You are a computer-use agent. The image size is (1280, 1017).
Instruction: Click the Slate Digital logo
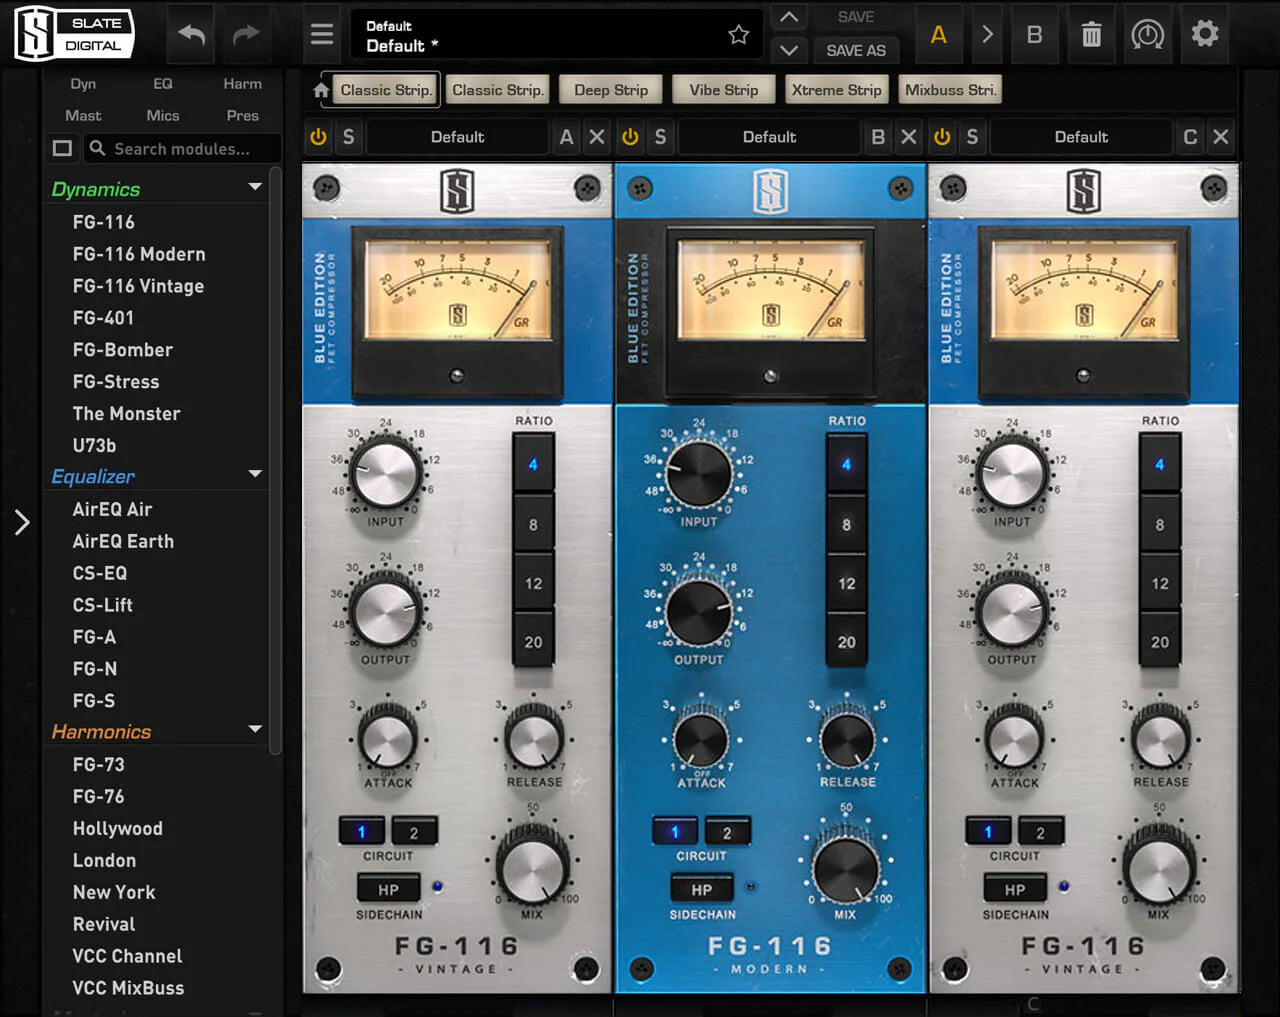(x=74, y=34)
